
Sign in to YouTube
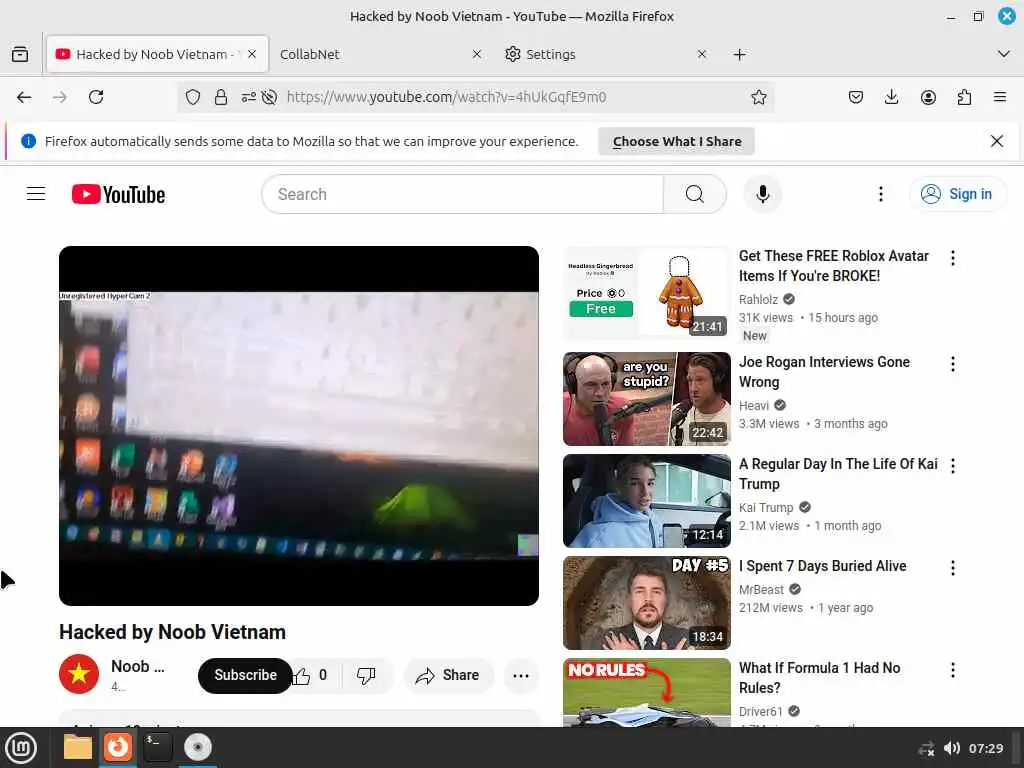click(957, 194)
